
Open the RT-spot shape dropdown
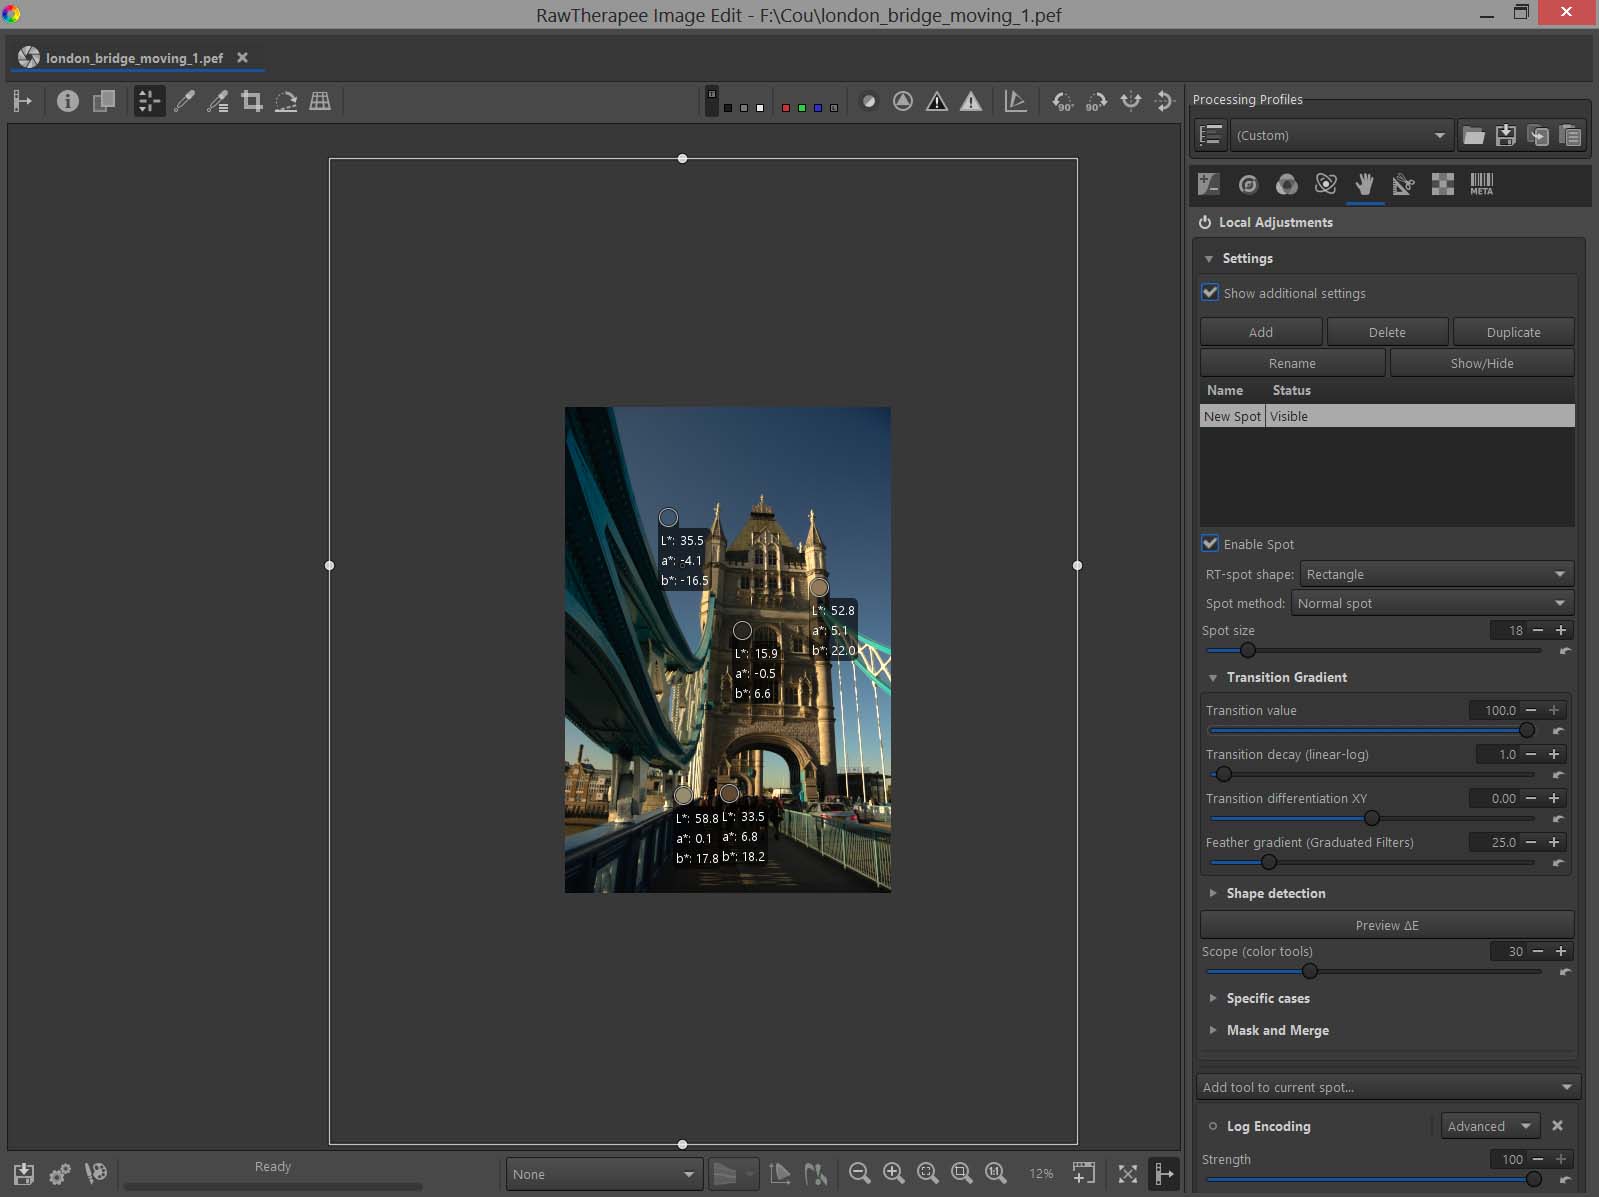point(1436,574)
